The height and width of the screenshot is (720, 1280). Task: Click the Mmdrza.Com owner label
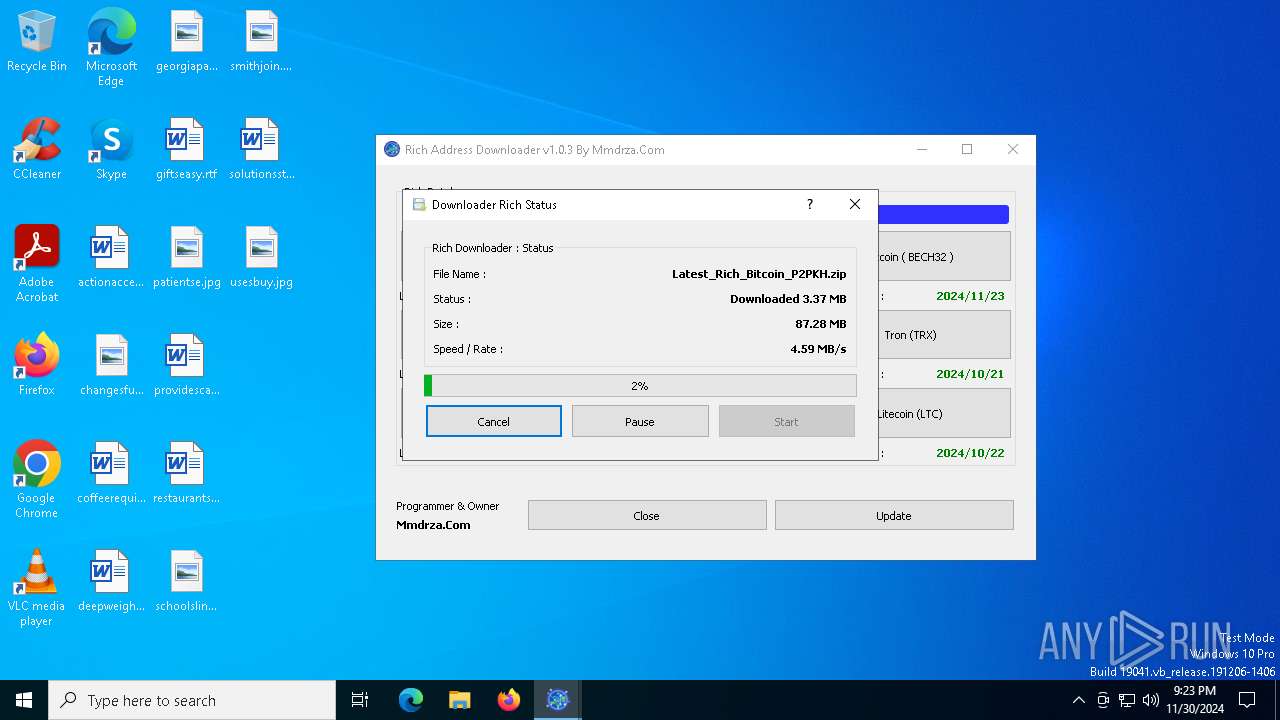tap(433, 525)
